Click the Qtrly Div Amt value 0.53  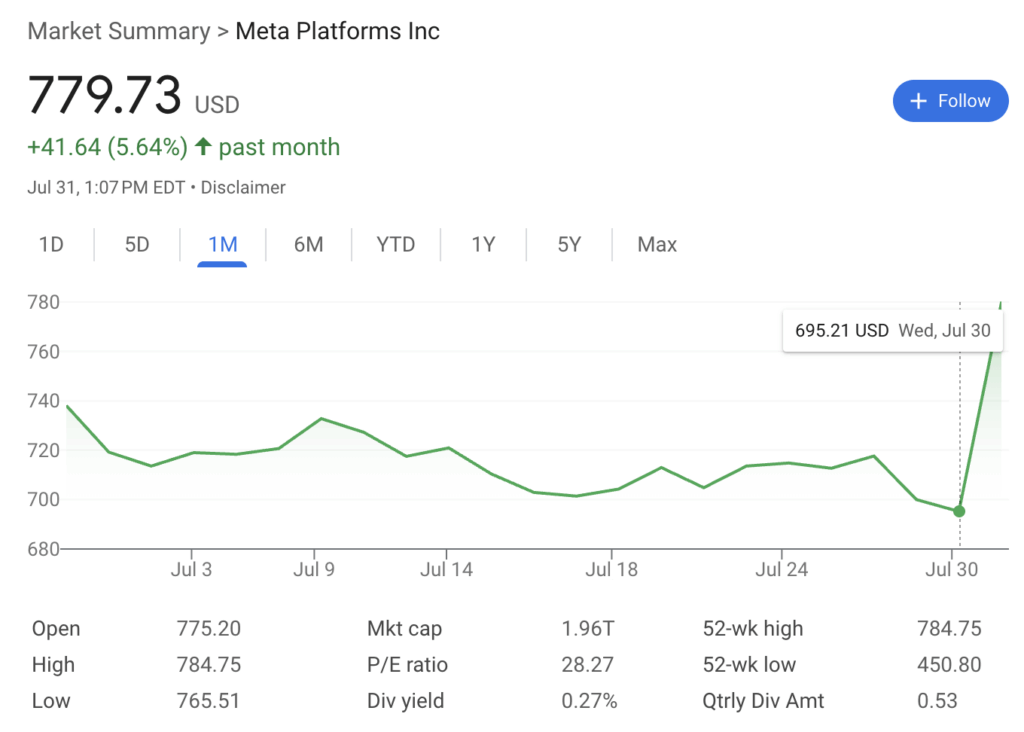(937, 701)
